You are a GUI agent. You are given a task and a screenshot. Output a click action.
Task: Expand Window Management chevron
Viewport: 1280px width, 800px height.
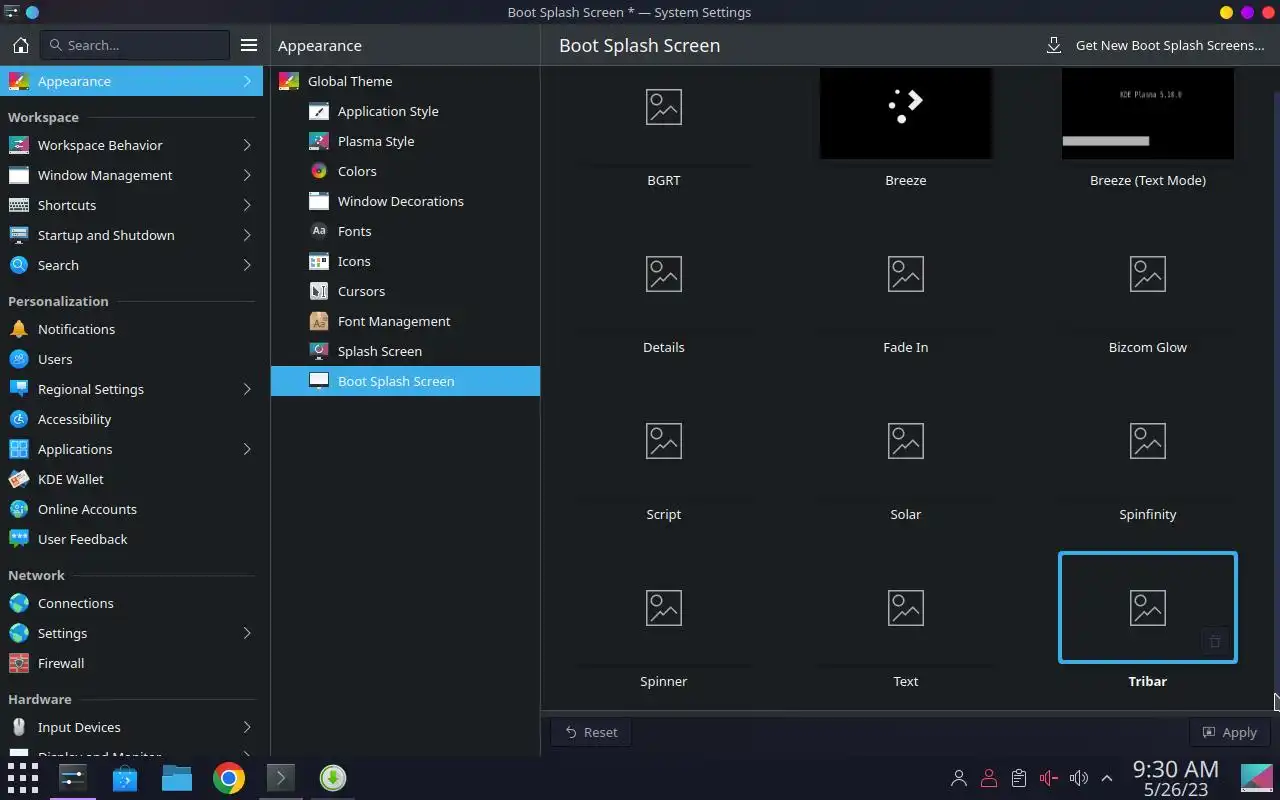[247, 175]
